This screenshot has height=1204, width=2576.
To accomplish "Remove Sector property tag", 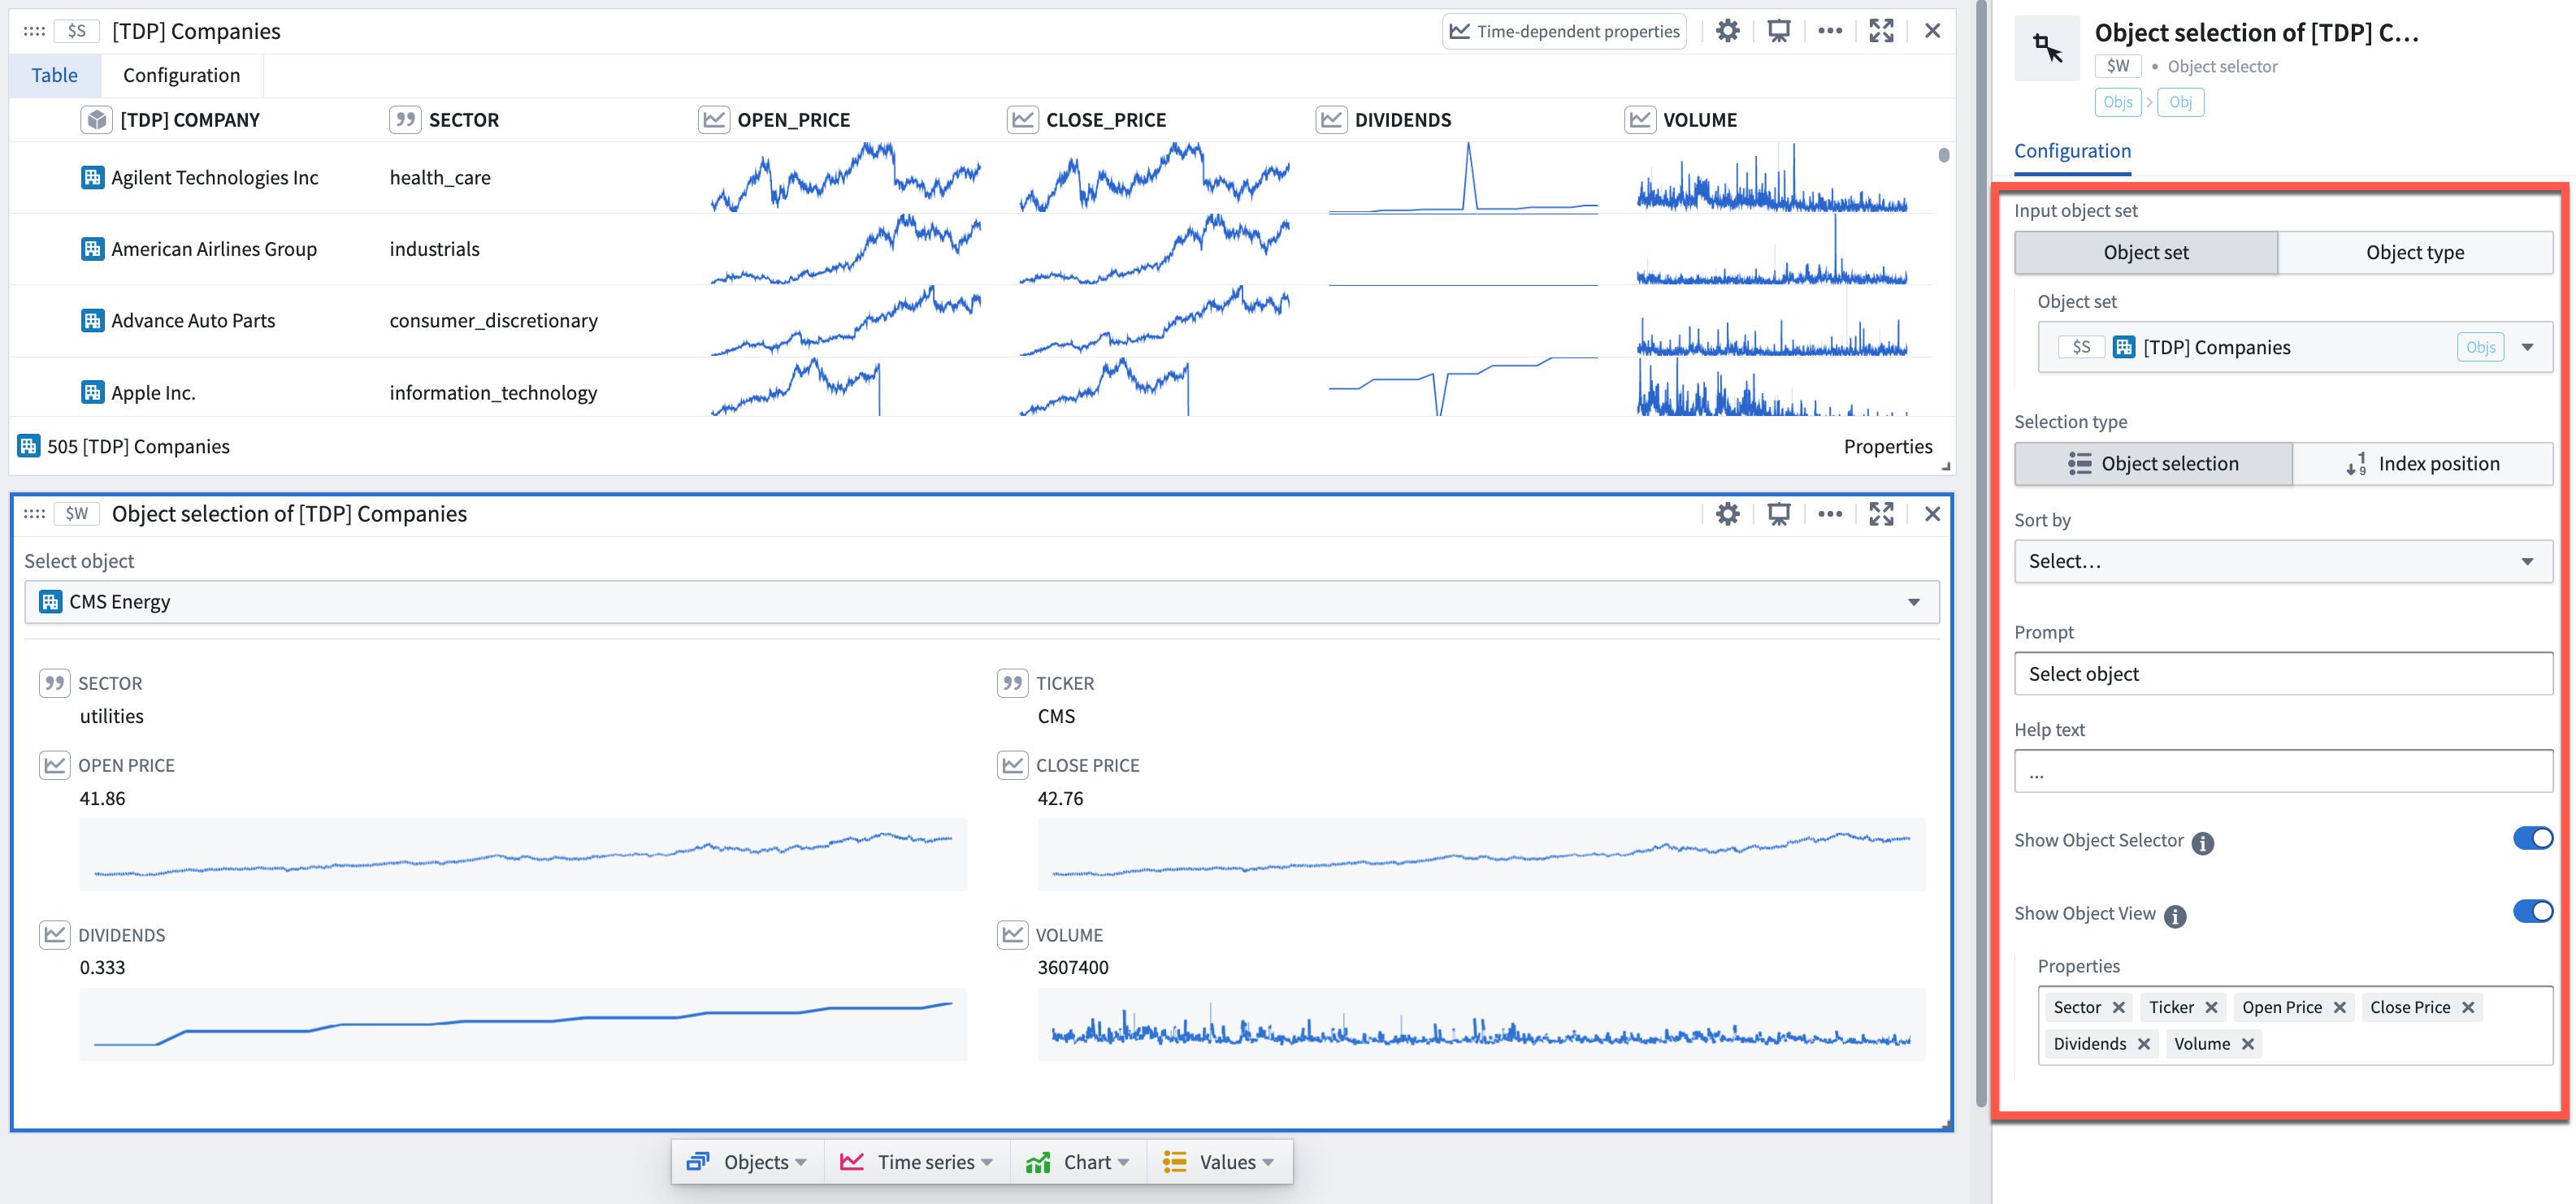I will pos(2118,1007).
